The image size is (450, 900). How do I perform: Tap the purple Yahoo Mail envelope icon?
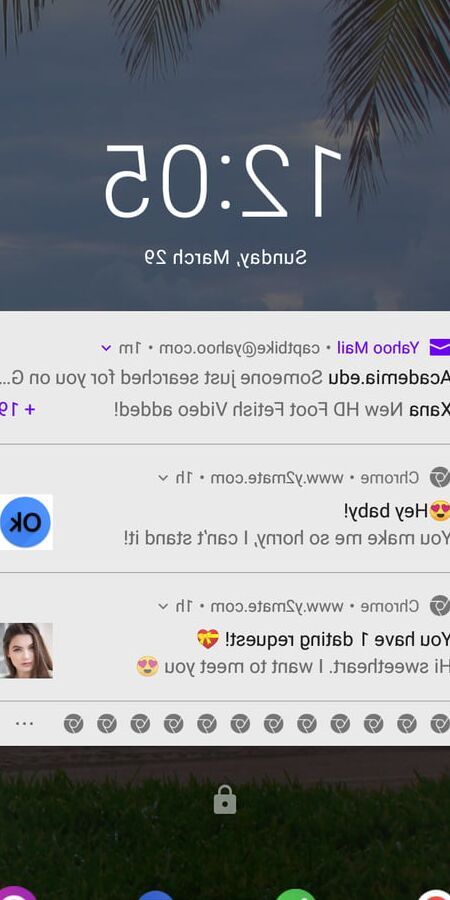pos(439,348)
